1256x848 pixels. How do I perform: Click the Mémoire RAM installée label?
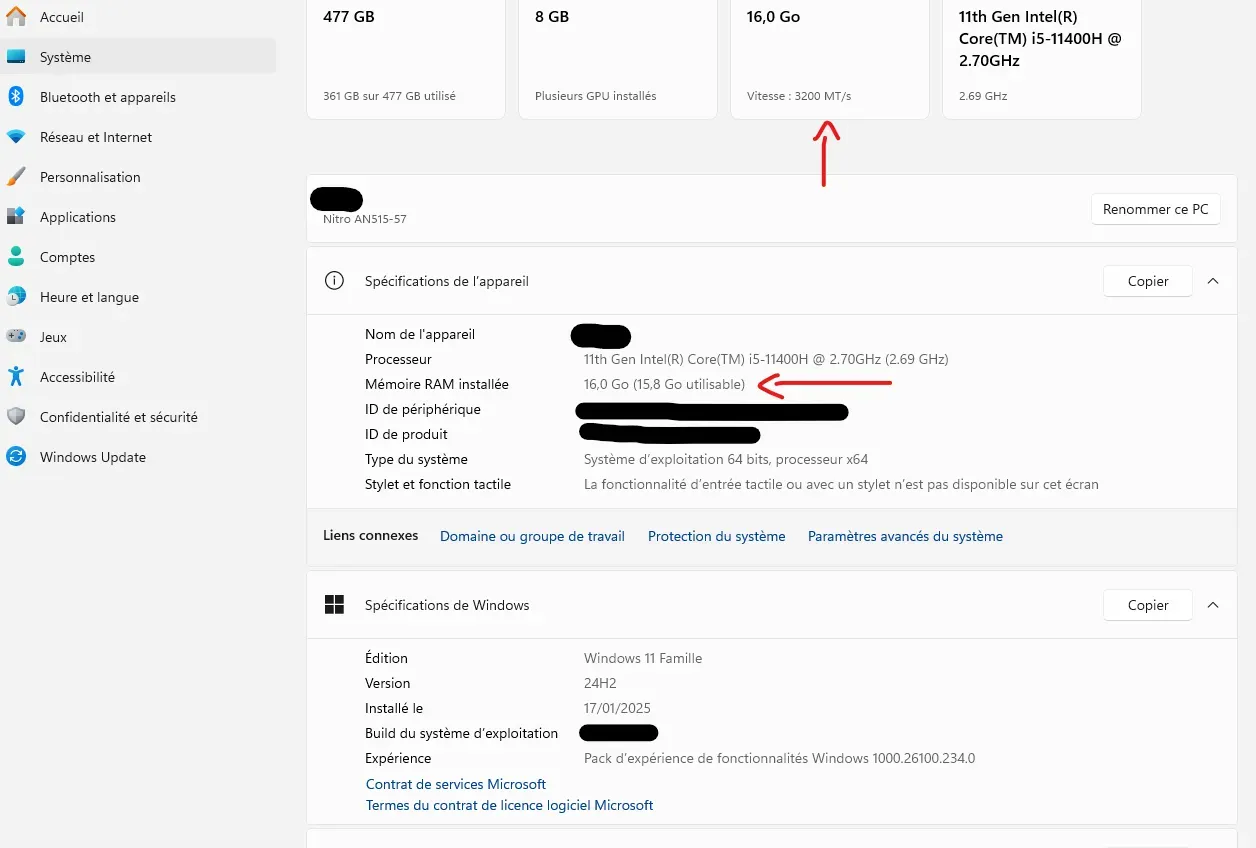pos(437,384)
